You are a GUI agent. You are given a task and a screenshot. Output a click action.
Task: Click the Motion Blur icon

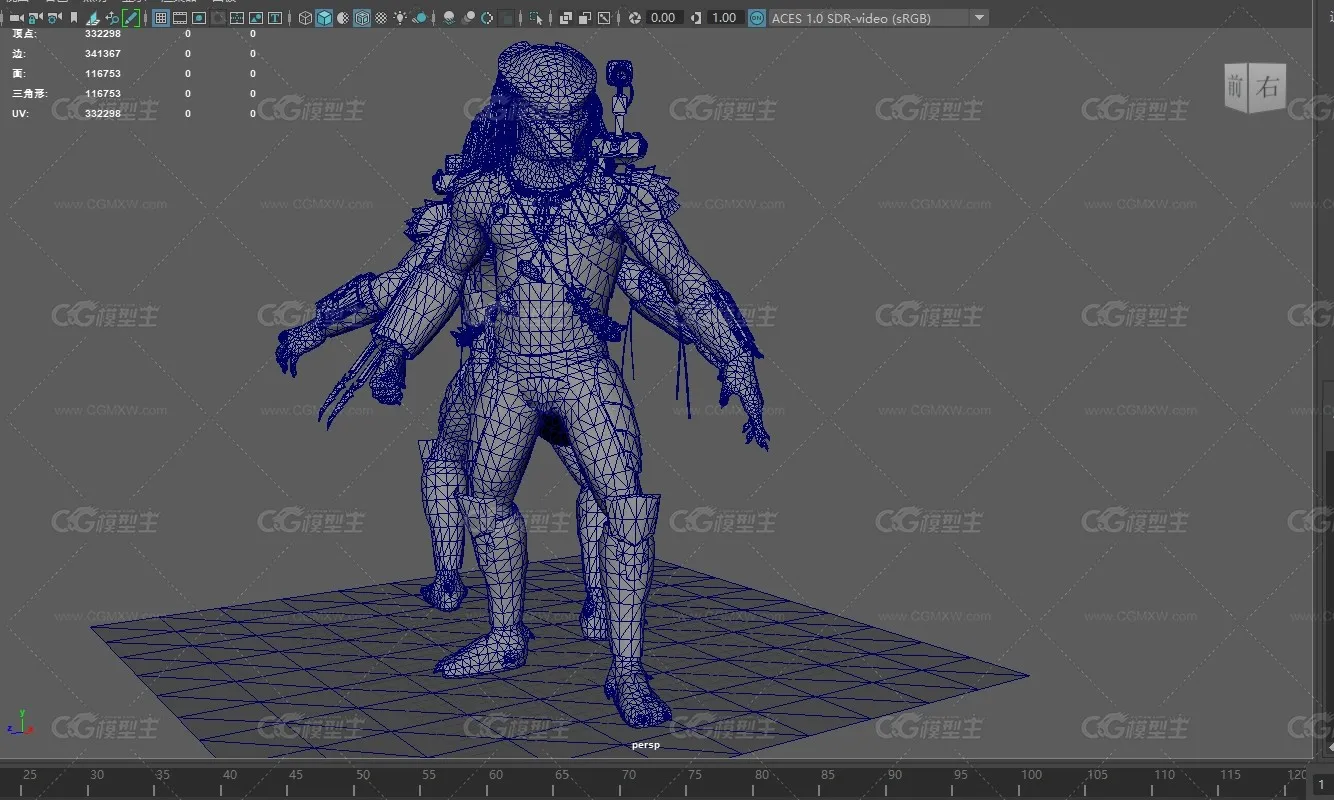click(x=468, y=18)
